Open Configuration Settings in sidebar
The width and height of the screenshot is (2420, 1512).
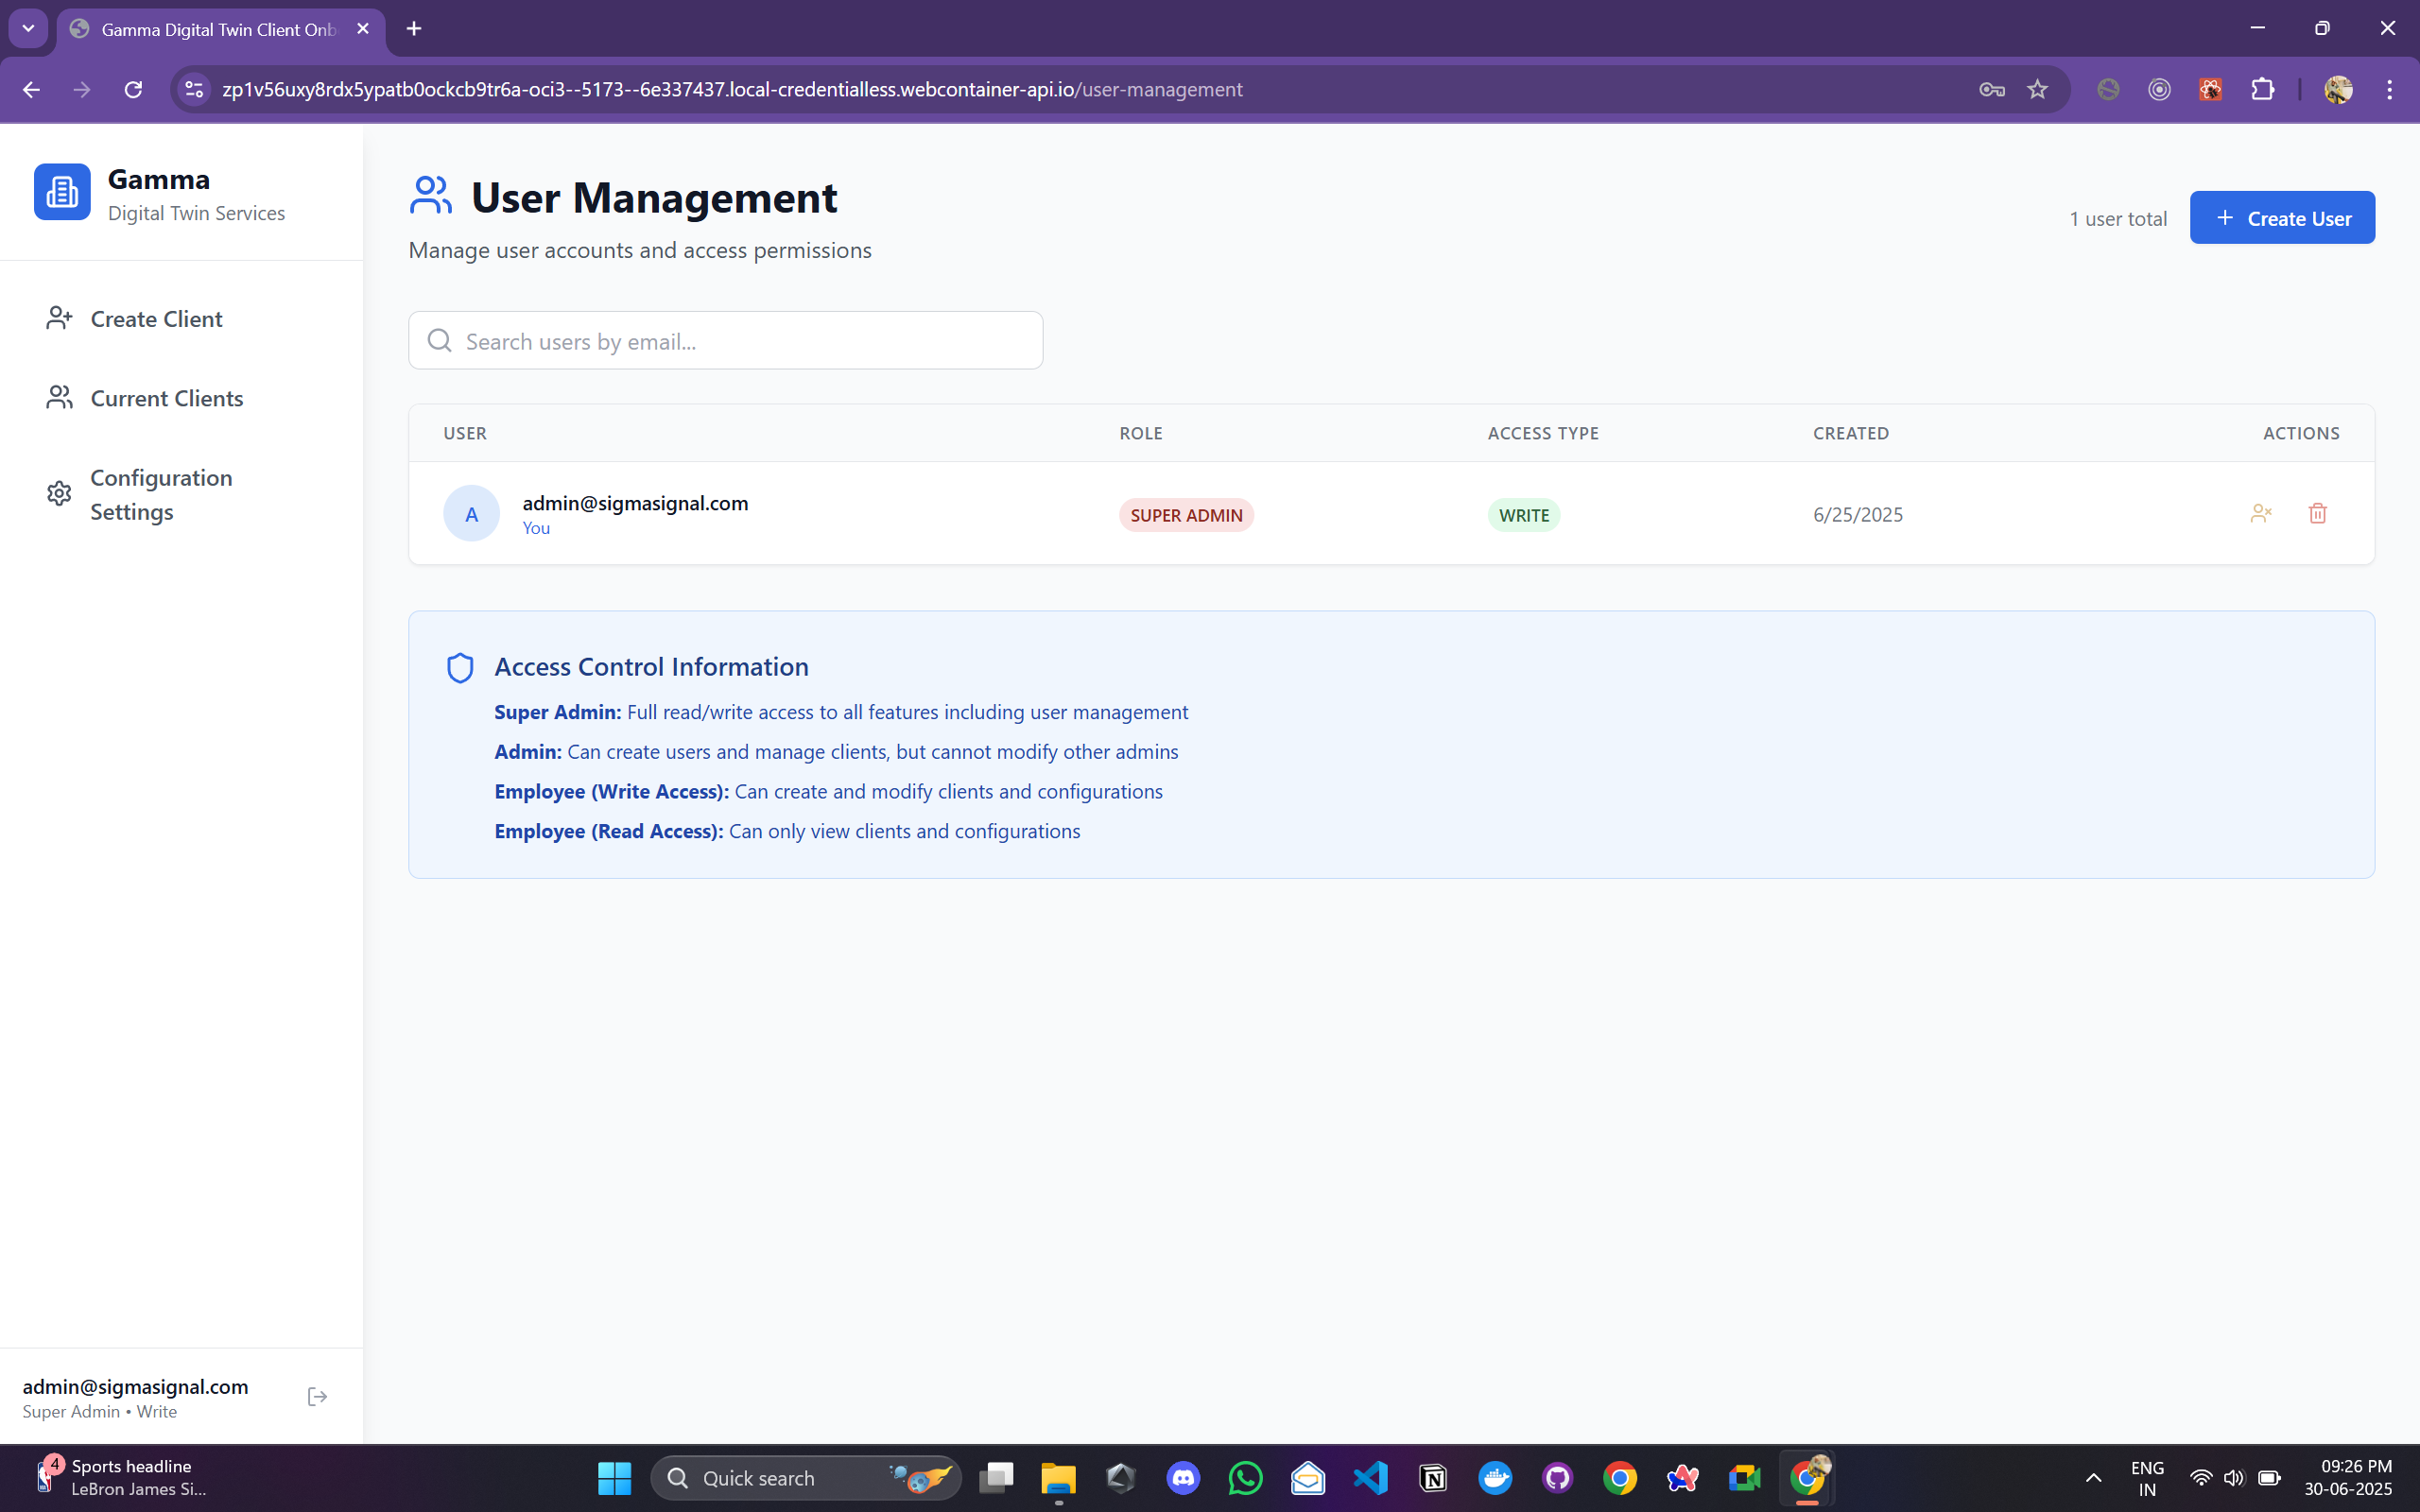(x=160, y=494)
